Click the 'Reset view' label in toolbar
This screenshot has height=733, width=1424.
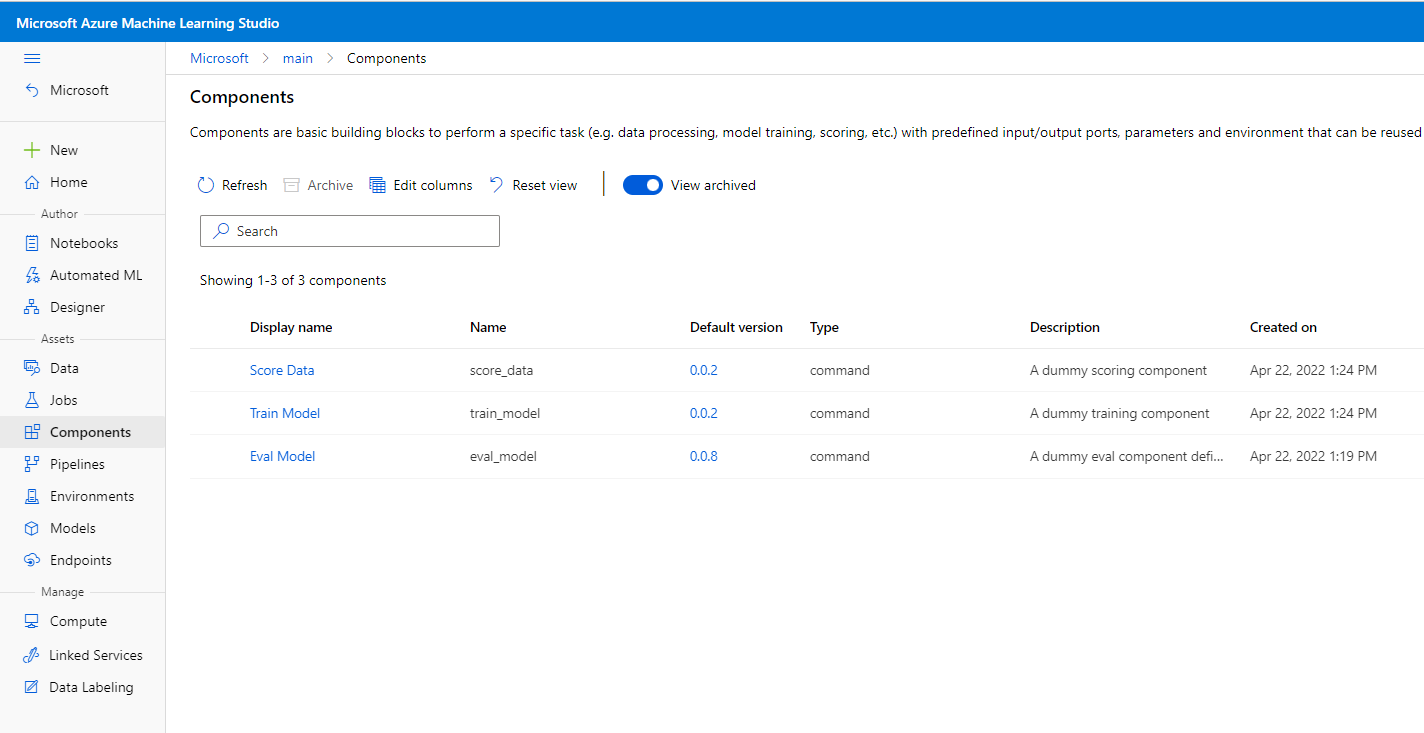545,185
